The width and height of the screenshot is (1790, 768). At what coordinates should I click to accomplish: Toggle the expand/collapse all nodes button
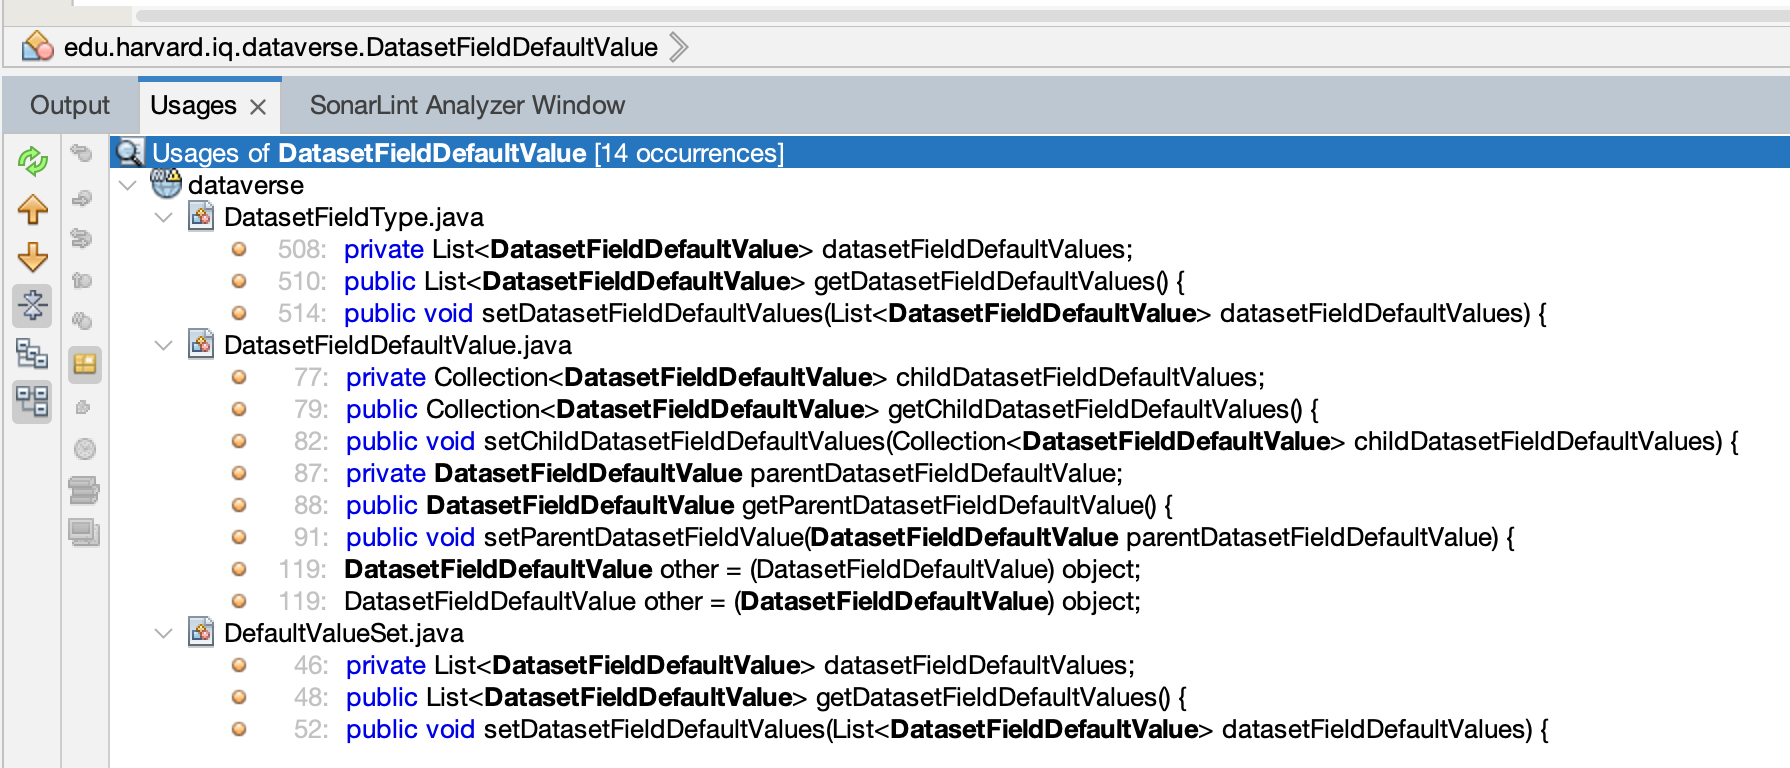point(32,305)
